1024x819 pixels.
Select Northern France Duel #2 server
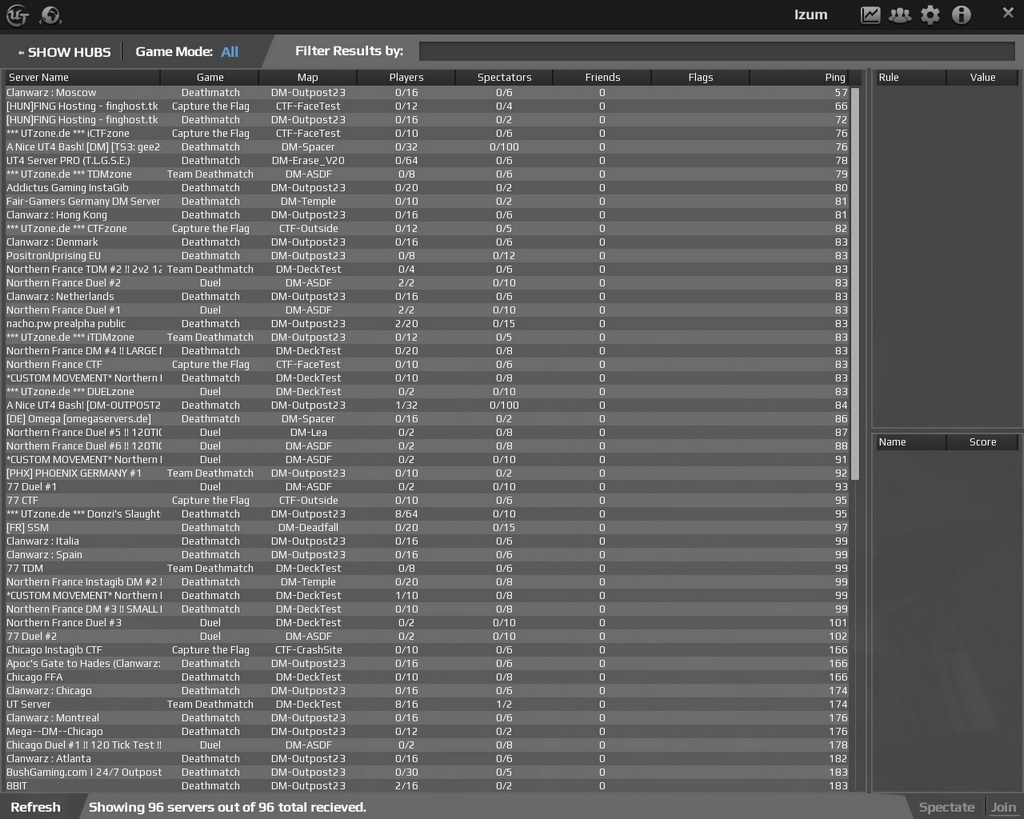[427, 283]
